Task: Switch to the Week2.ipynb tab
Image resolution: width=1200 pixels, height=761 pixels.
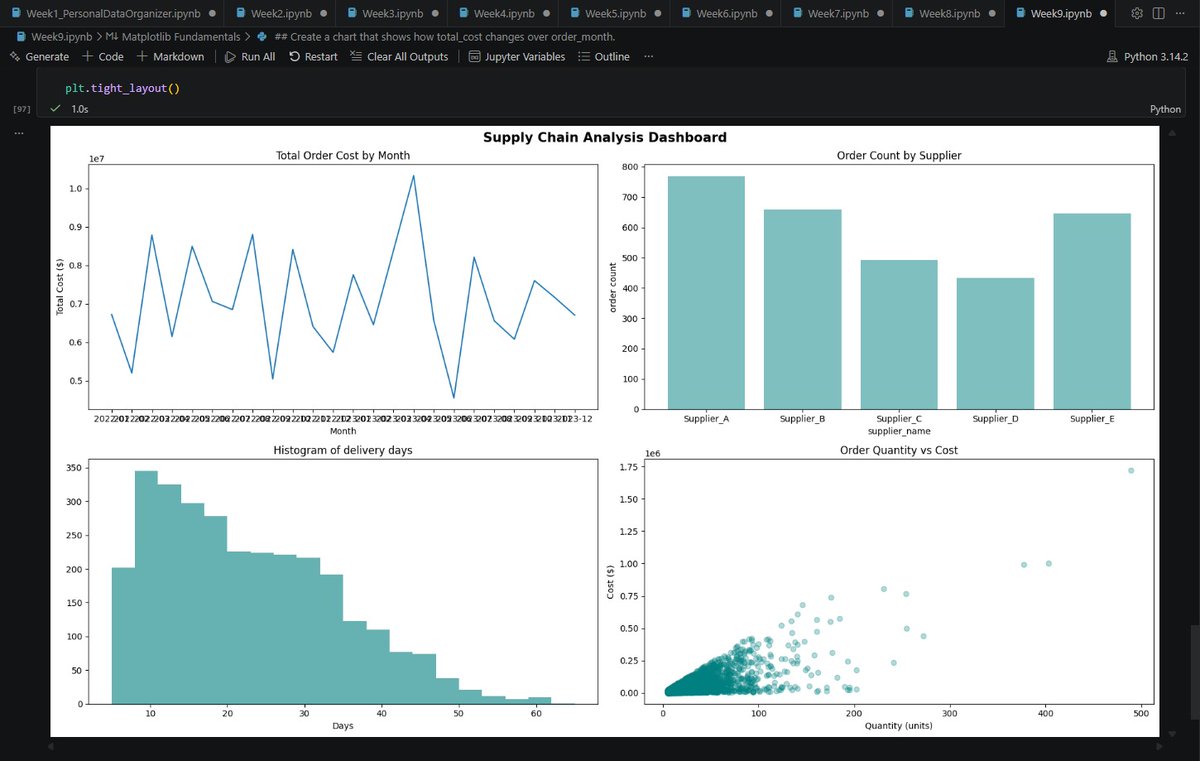Action: (279, 14)
